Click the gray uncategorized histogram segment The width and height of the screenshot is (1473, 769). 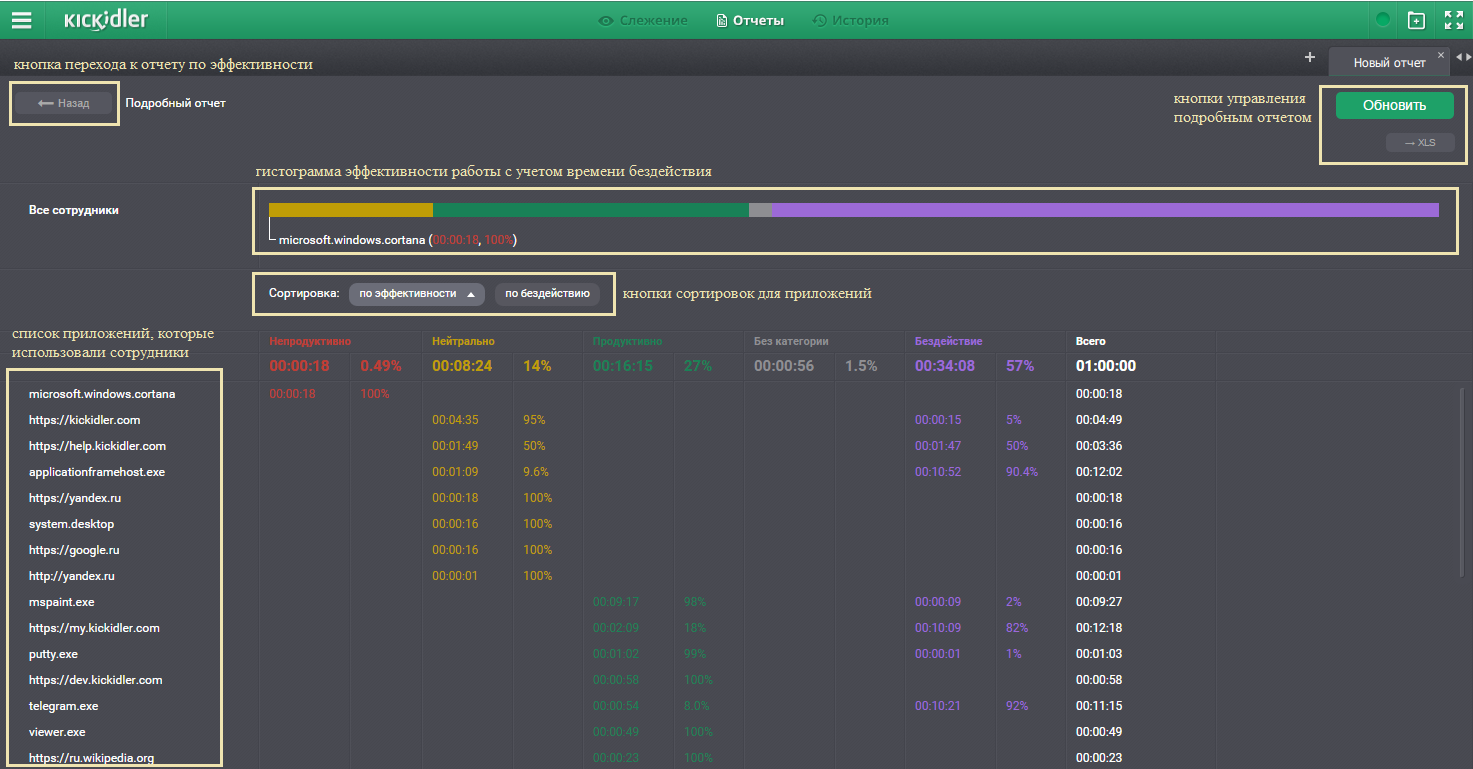tap(760, 210)
